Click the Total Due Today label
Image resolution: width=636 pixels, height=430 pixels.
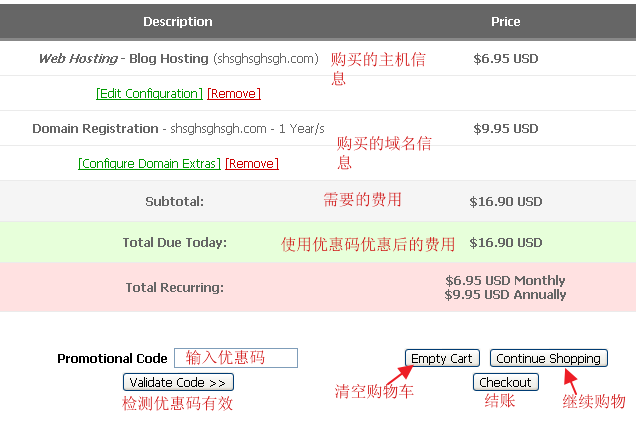(174, 242)
